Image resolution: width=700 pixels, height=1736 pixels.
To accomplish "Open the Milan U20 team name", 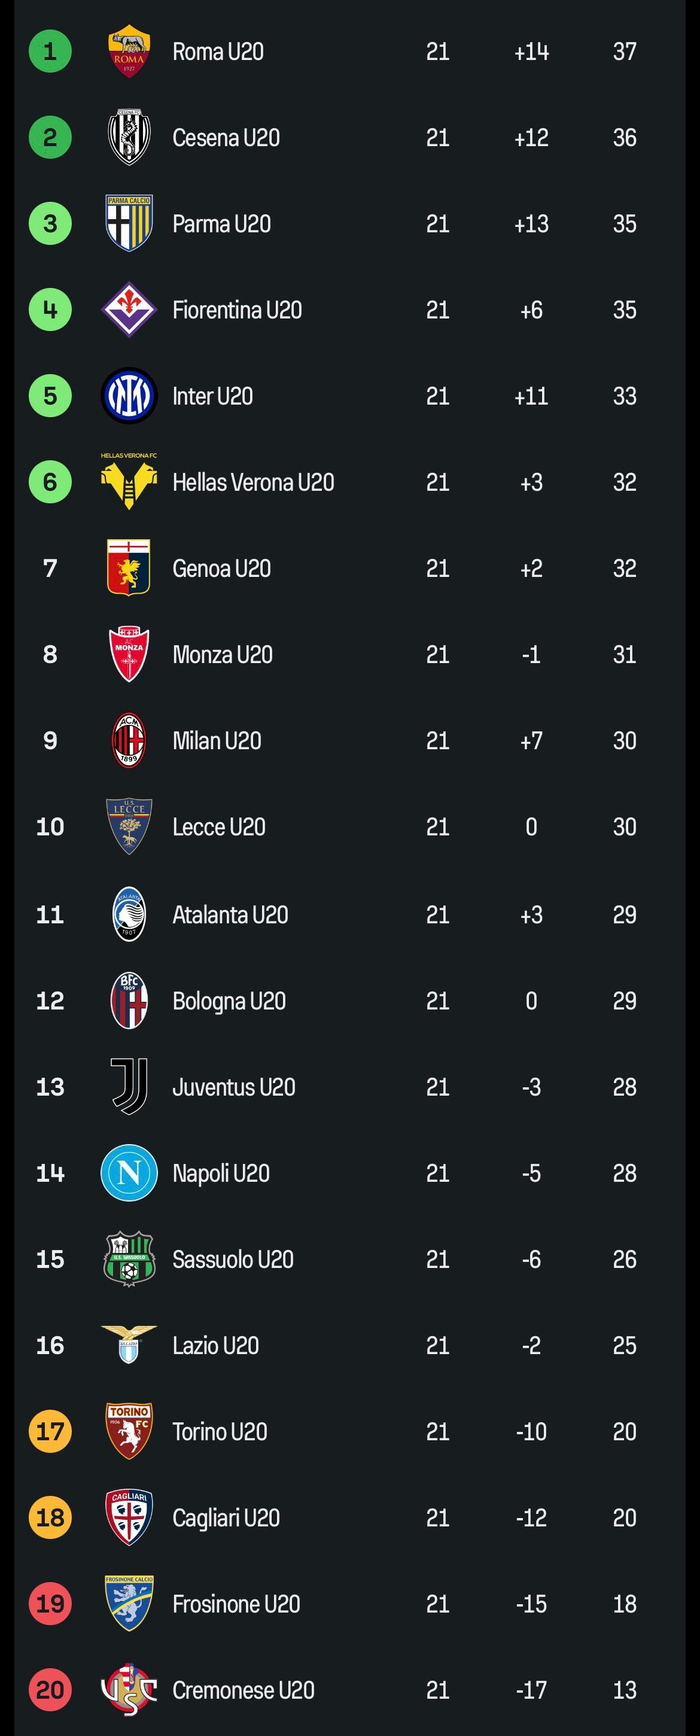I will coord(216,741).
